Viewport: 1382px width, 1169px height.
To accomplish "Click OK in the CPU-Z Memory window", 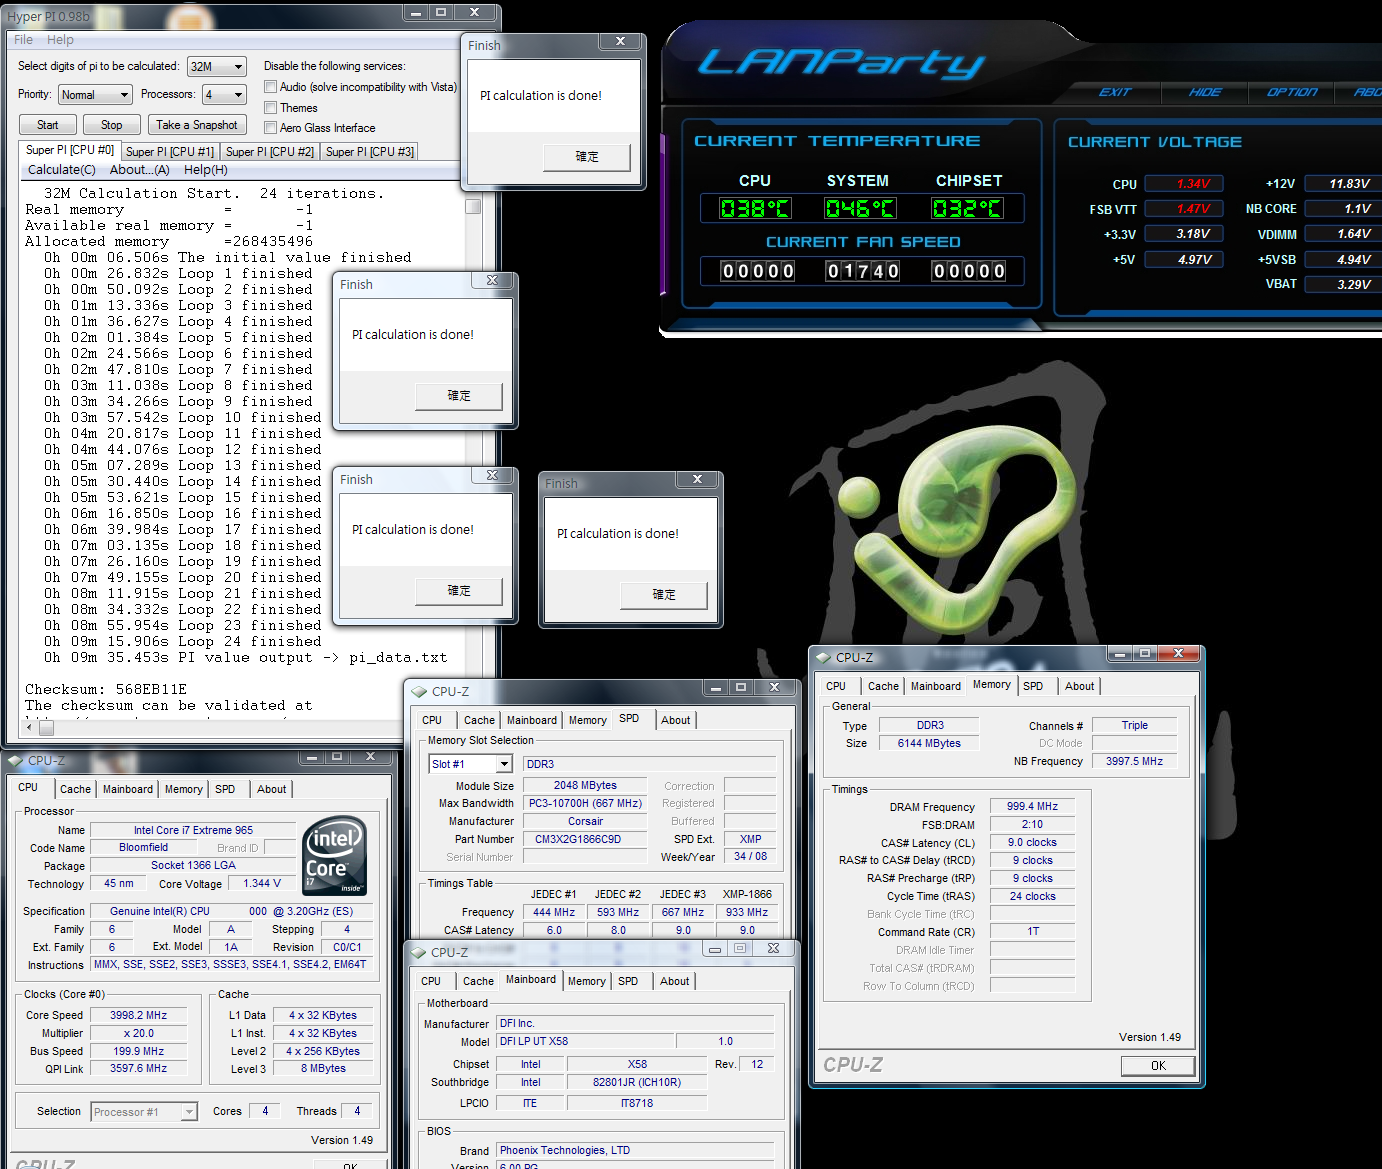I will [1157, 1065].
